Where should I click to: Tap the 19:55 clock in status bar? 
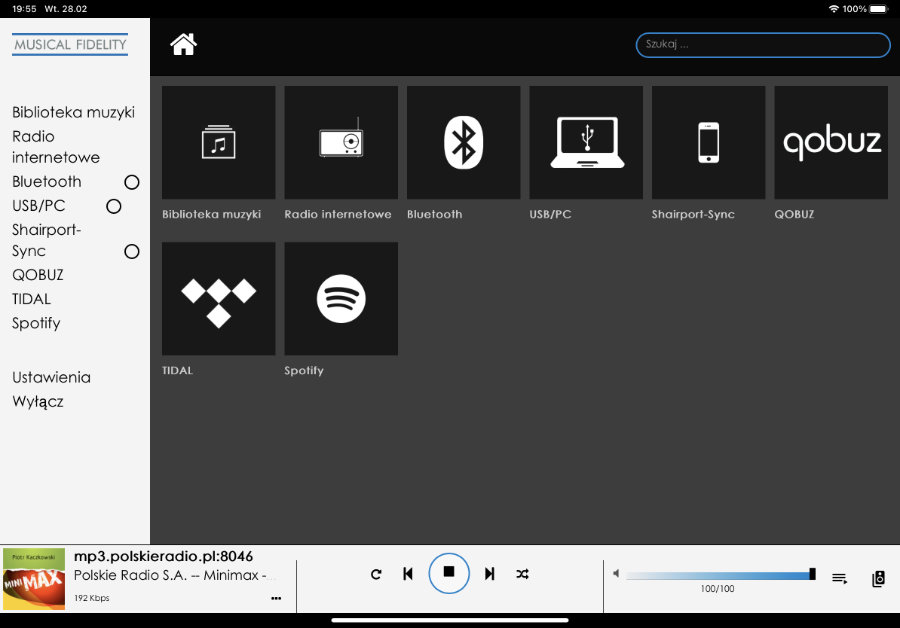(24, 9)
